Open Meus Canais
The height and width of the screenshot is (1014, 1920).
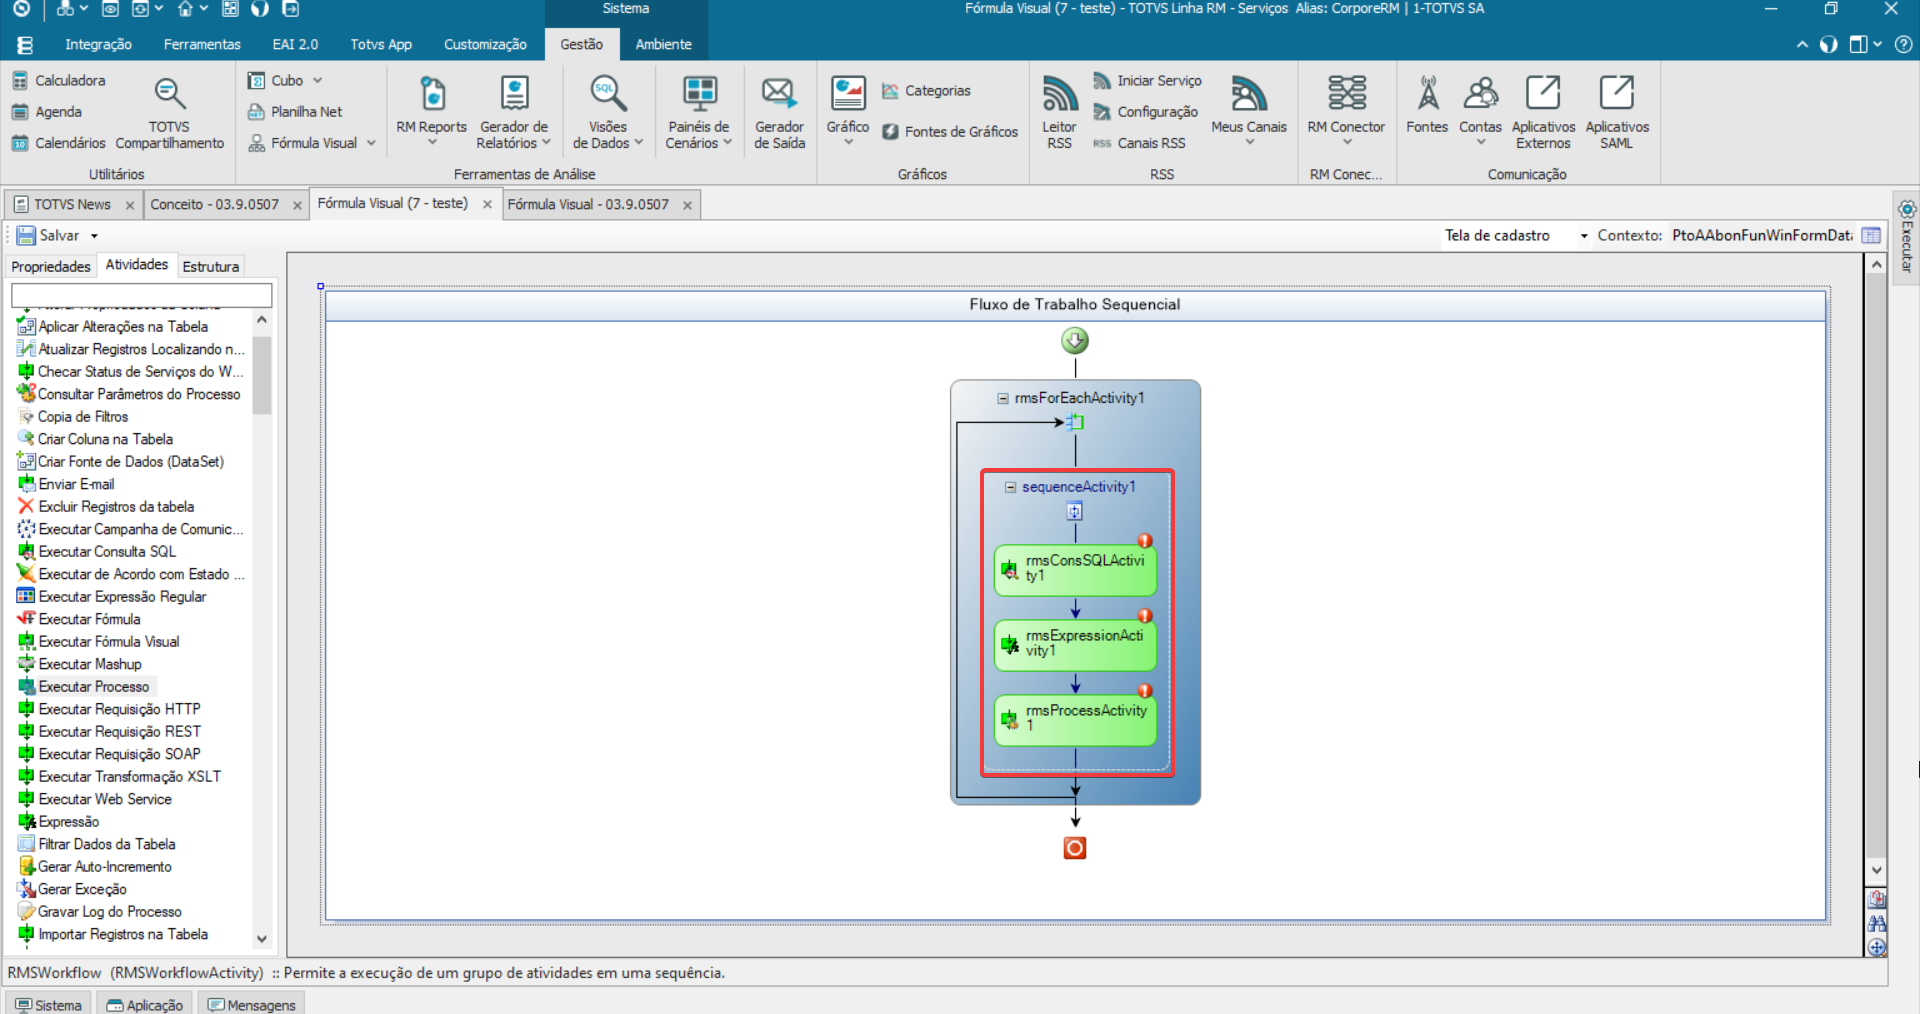point(1249,106)
